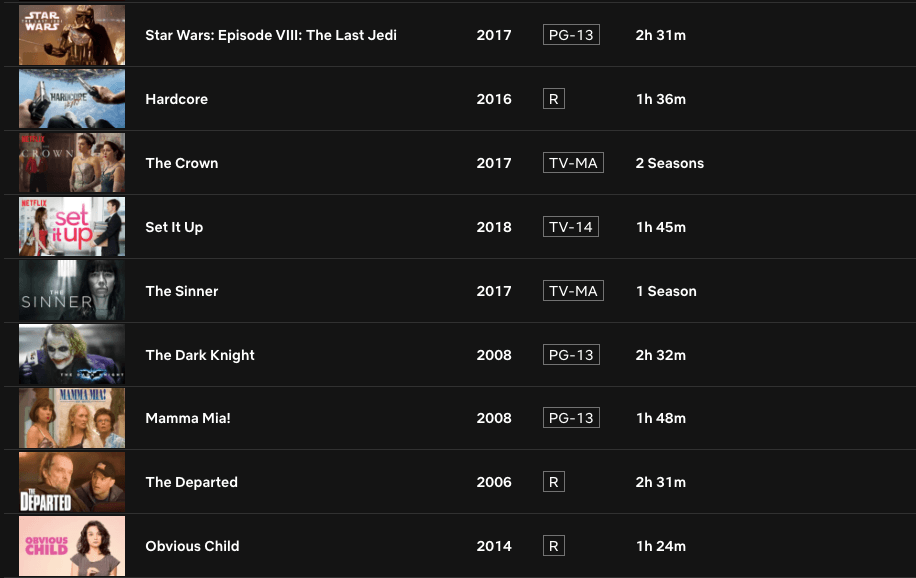Open The Dark Knight title link
Viewport: 916px width, 578px height.
coord(200,355)
